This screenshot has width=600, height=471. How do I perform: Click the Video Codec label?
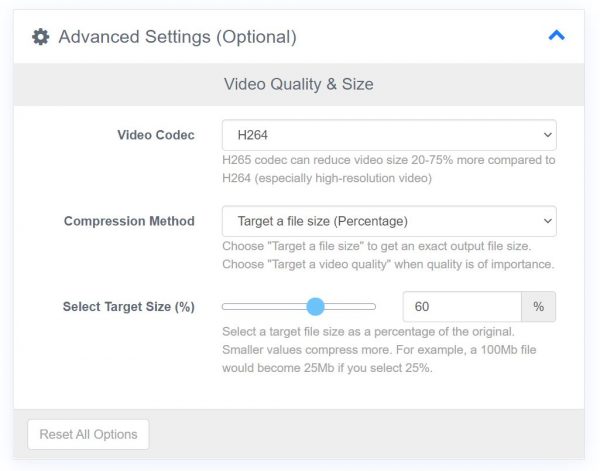tap(156, 135)
